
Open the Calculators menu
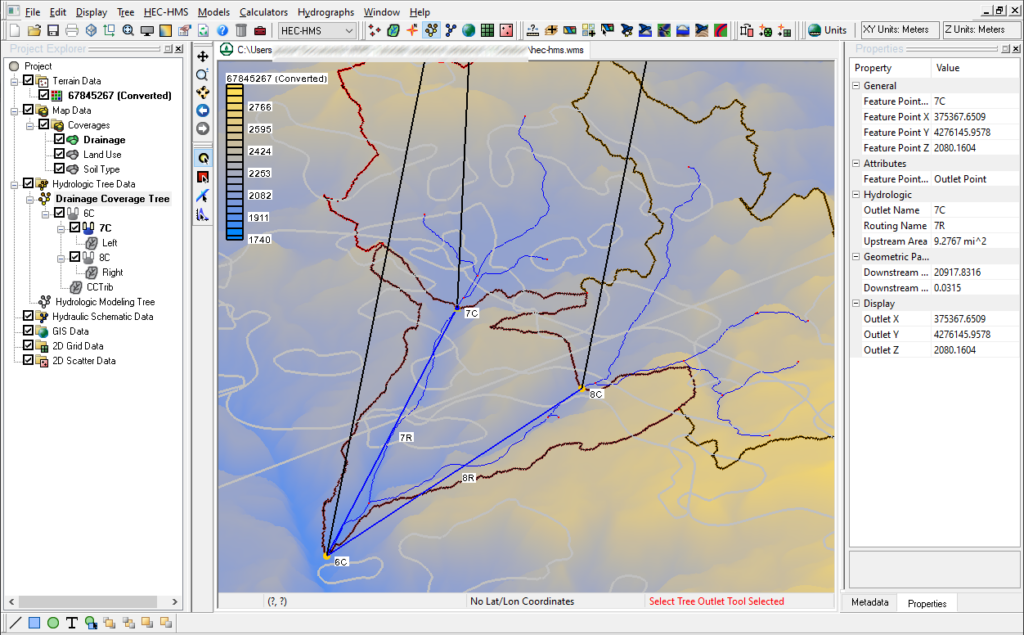pos(263,12)
